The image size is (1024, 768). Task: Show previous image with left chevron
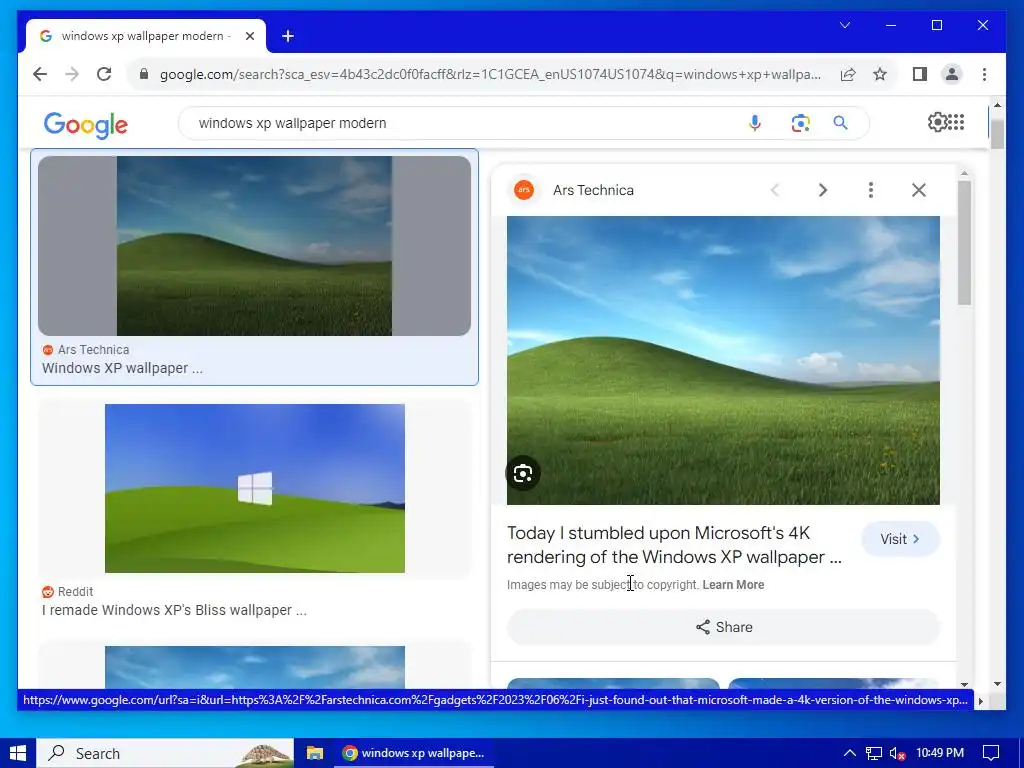pos(775,190)
